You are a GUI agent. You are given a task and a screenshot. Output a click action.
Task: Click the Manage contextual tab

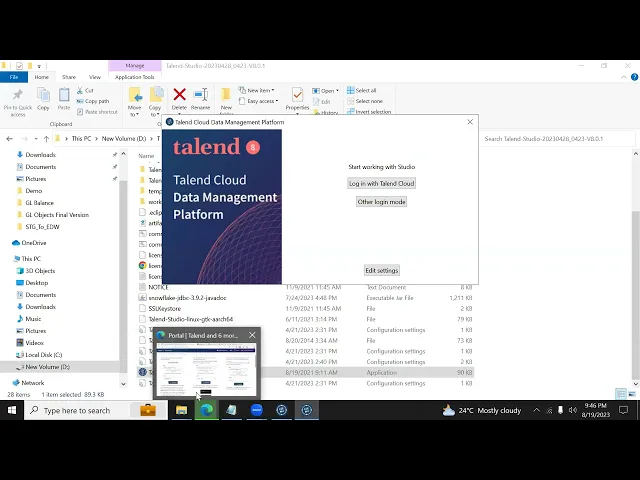tap(135, 65)
